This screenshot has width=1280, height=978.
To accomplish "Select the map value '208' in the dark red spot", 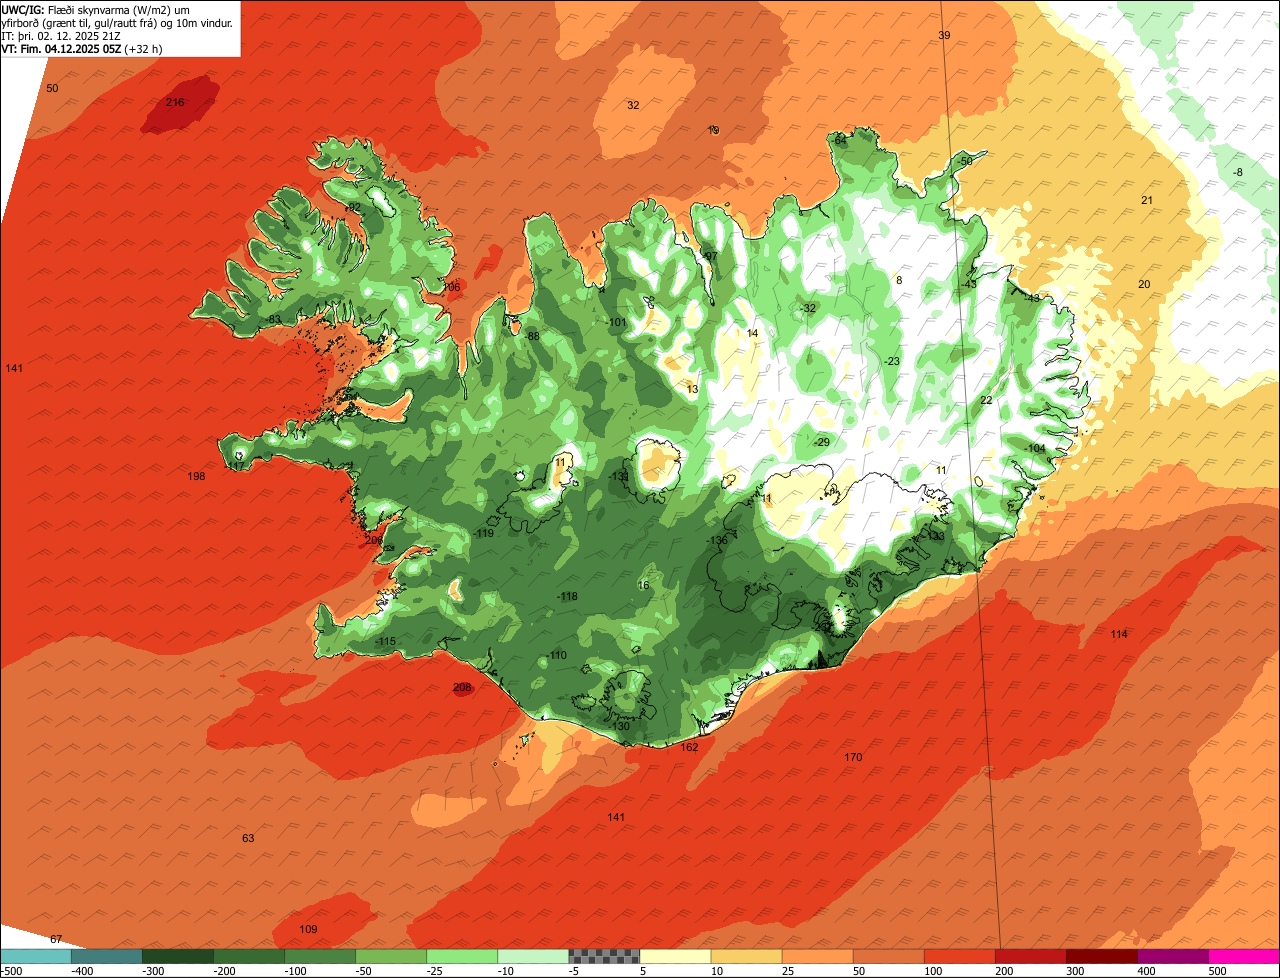I will (x=462, y=687).
